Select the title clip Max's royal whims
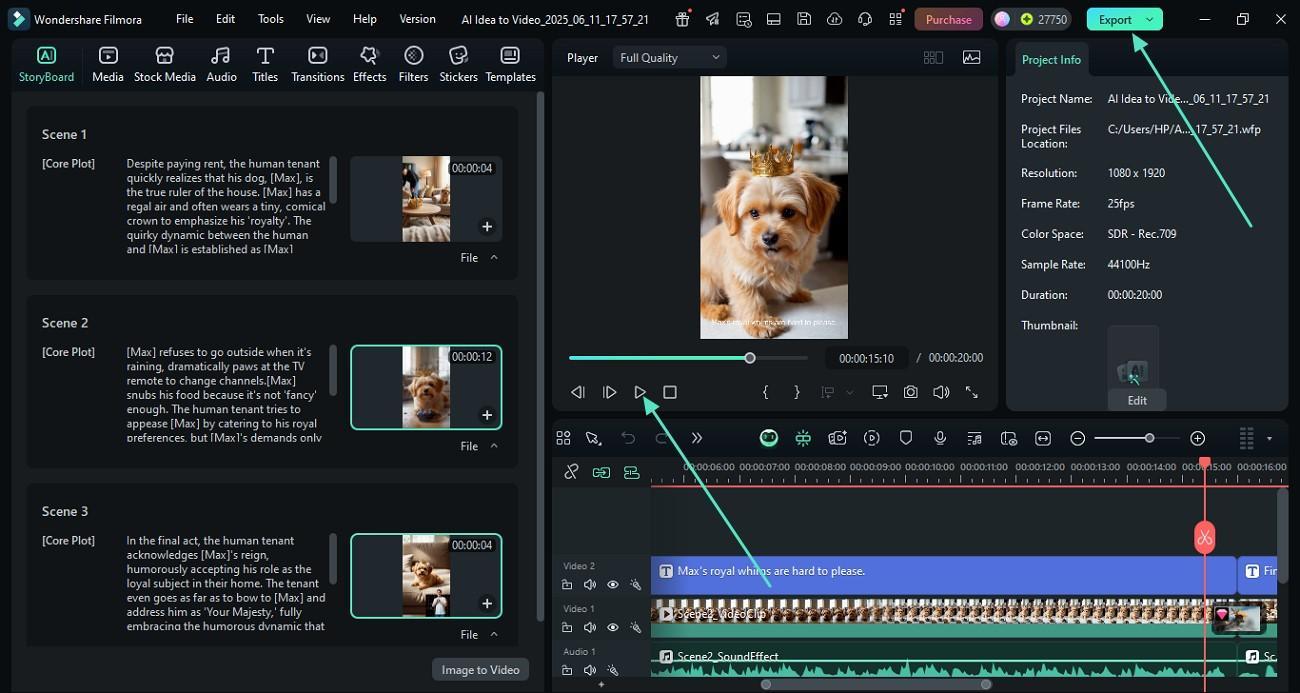Screen dimensions: 1300x693 click(943, 574)
